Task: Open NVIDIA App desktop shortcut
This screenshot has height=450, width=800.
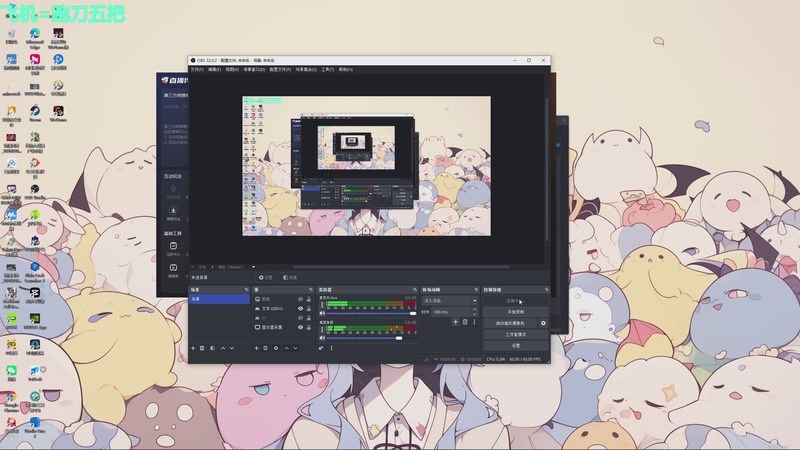Action: pos(35,321)
